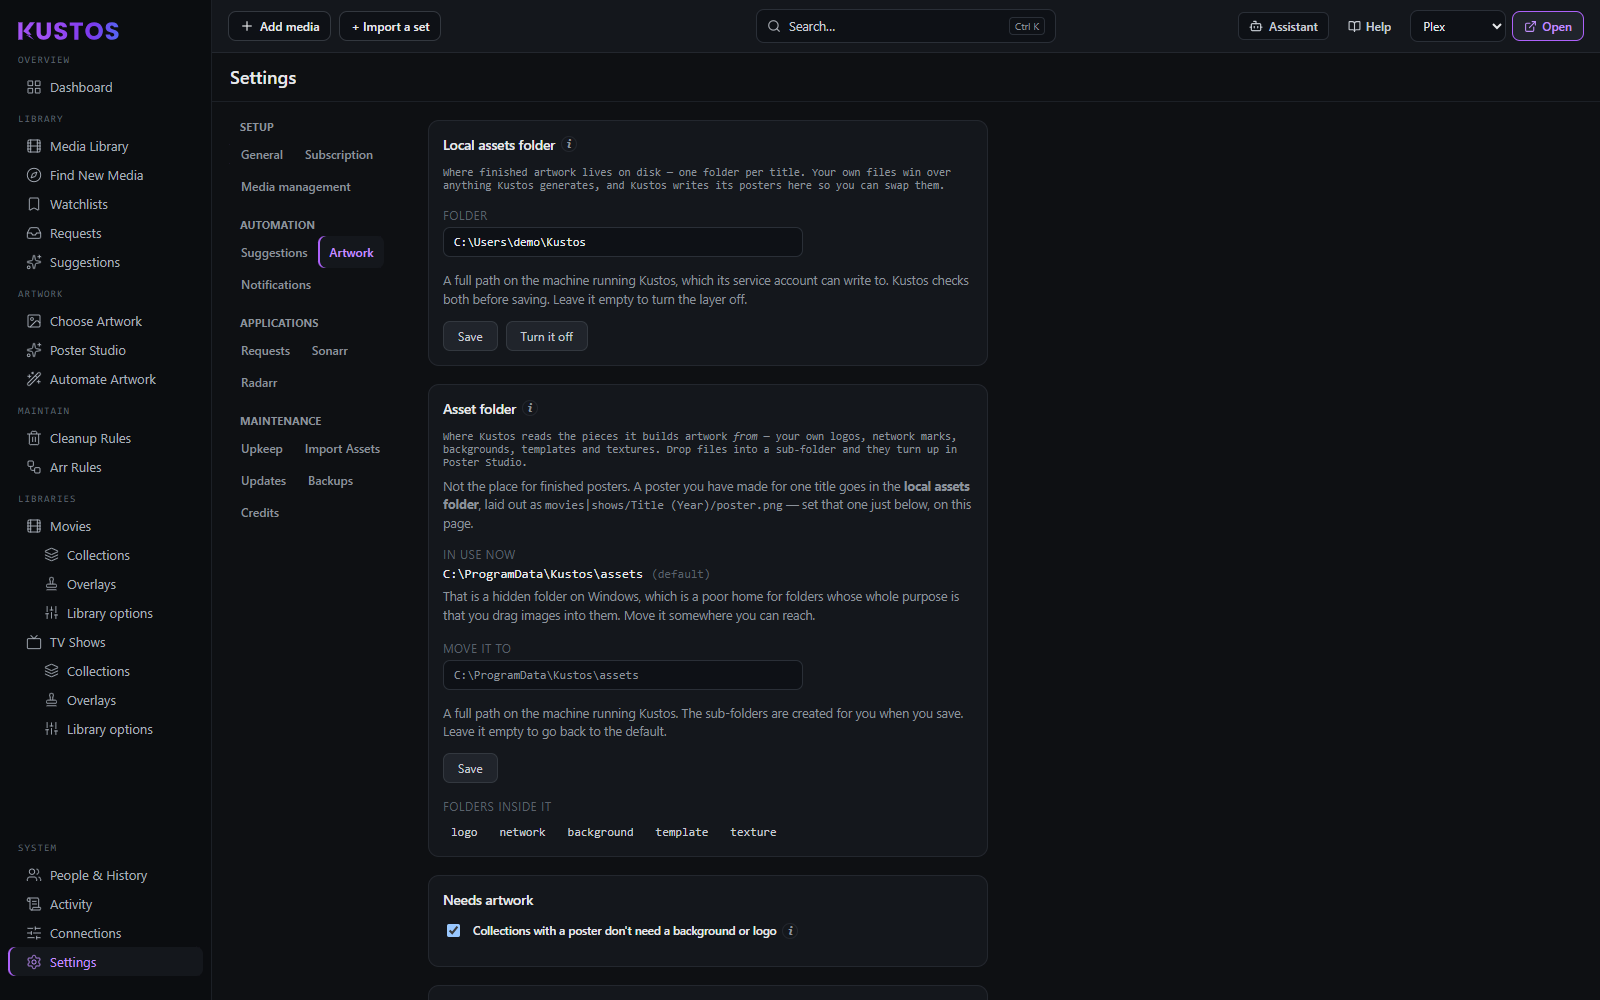Click the TV Shows Overlays stamp icon
Viewport: 1600px width, 1000px height.
51,700
